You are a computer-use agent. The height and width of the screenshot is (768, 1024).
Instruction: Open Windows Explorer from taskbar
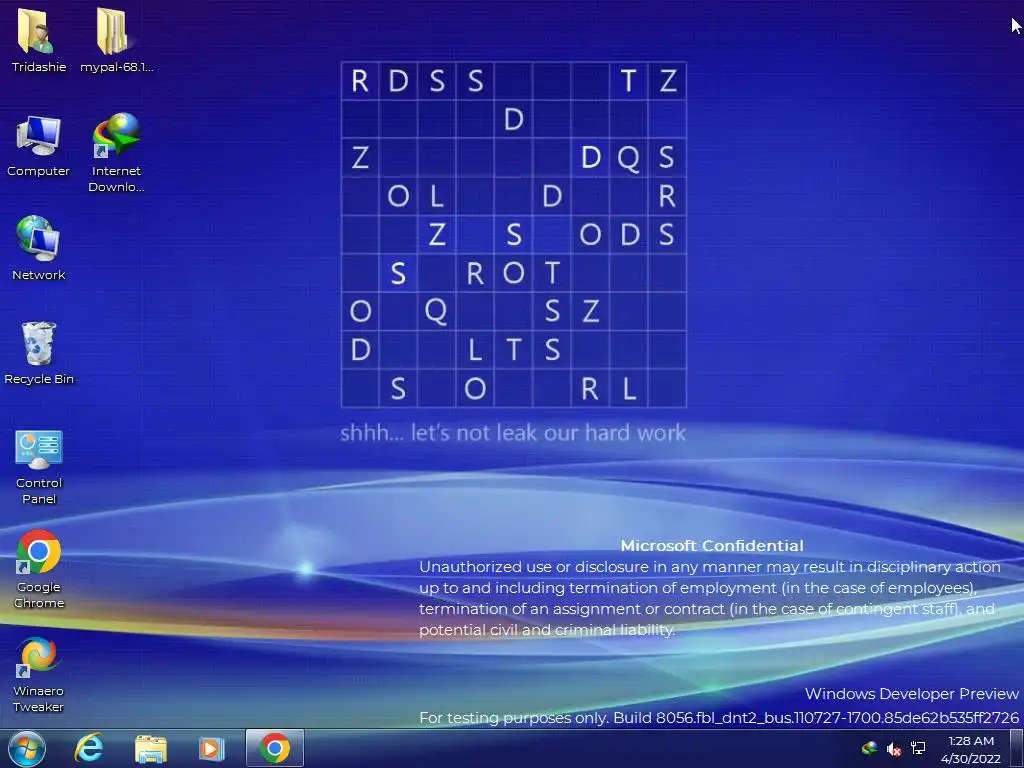151,748
